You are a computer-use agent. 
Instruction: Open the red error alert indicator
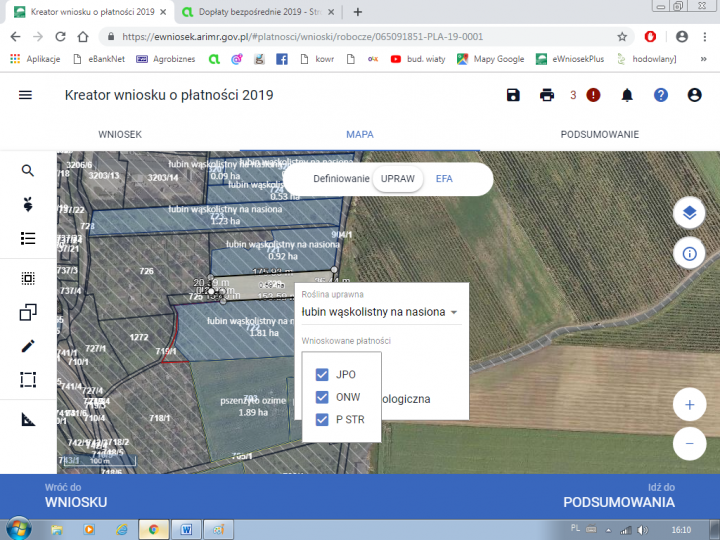[x=593, y=95]
